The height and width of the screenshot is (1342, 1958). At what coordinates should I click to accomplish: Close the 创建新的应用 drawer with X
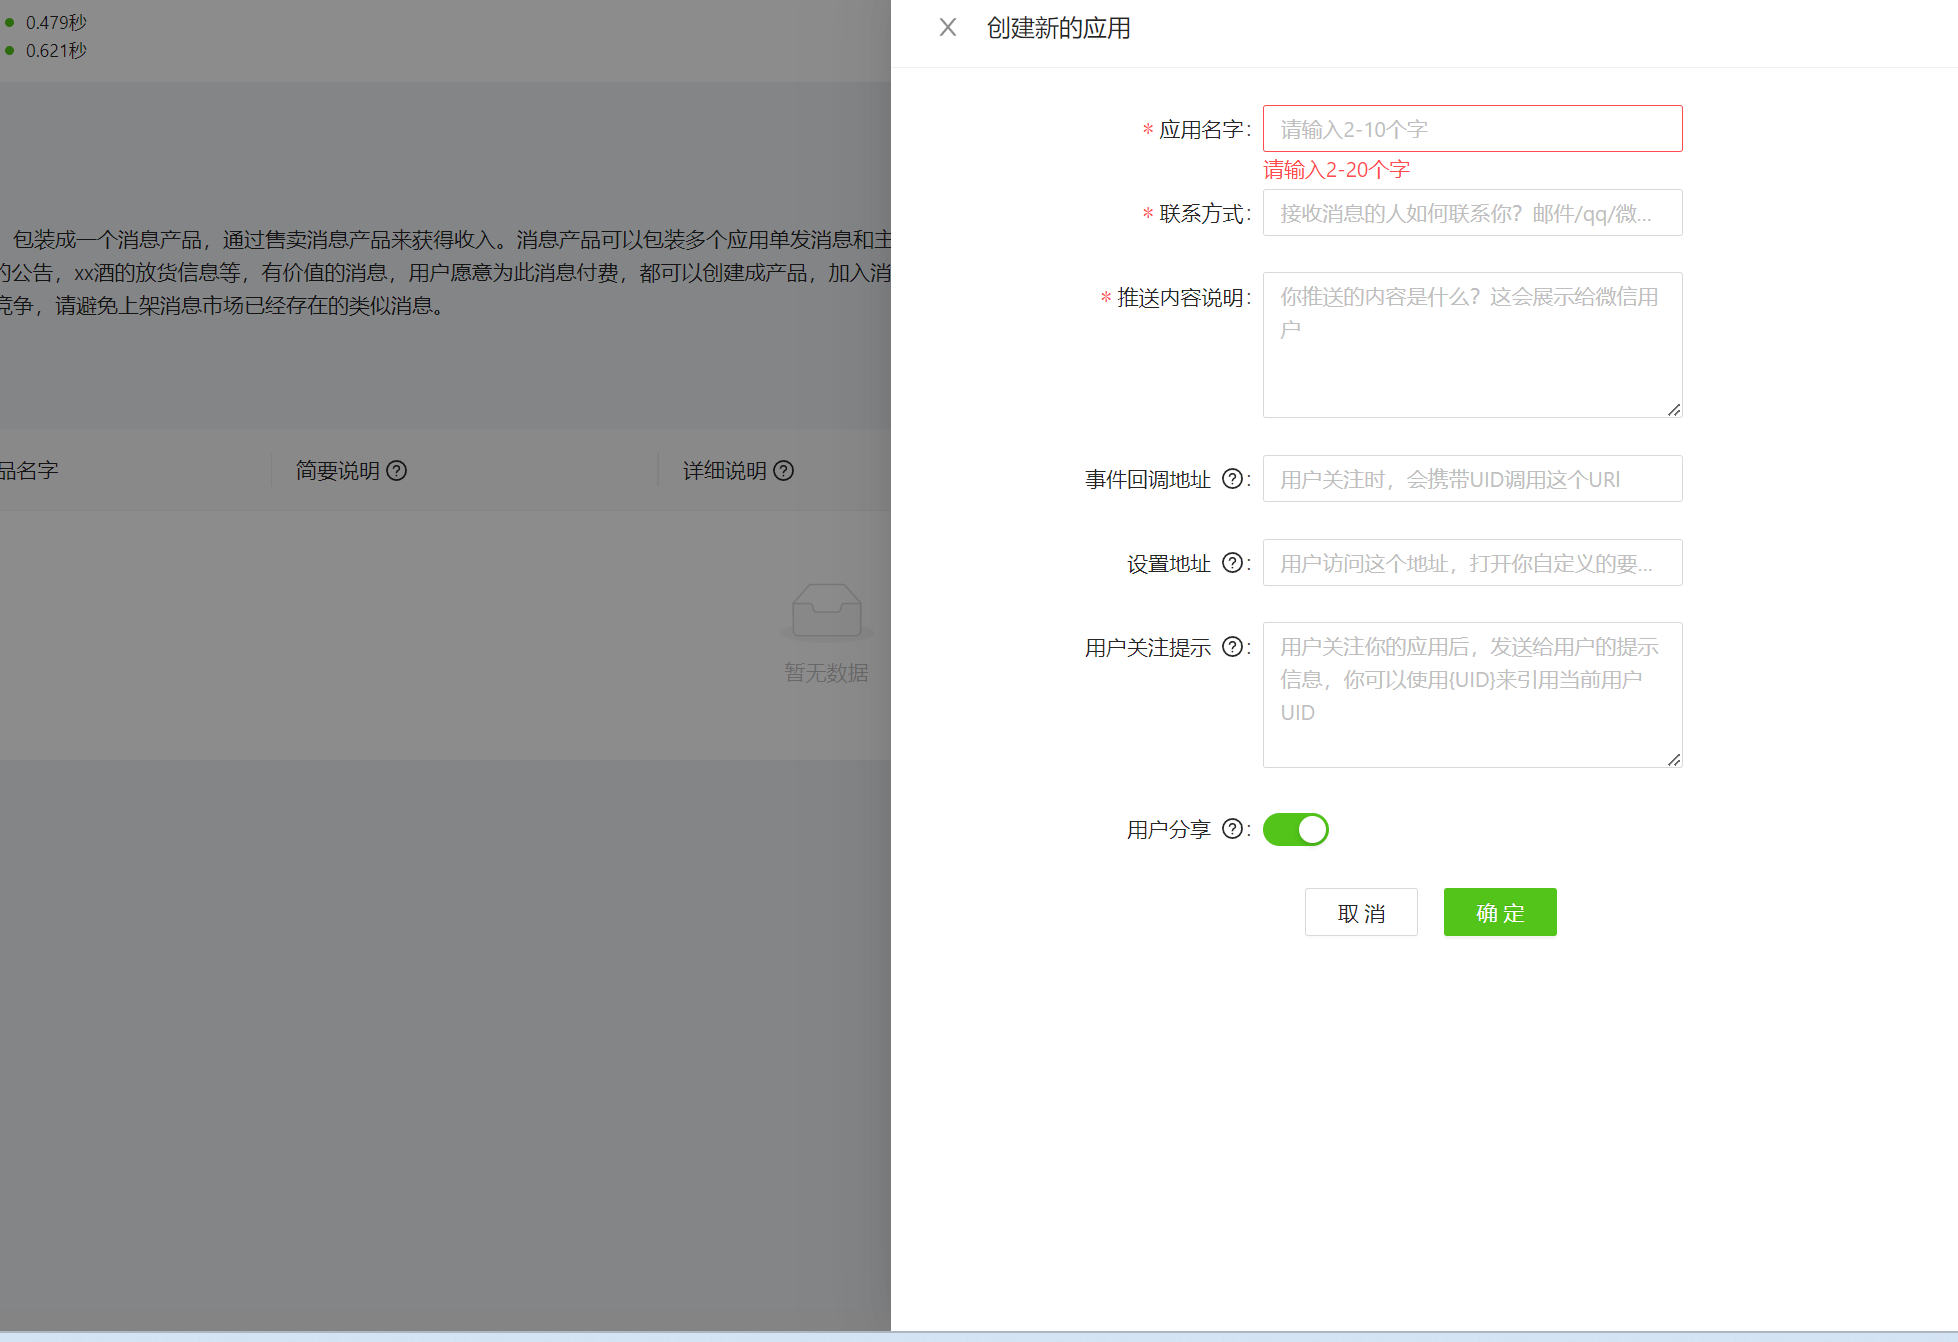[x=948, y=28]
